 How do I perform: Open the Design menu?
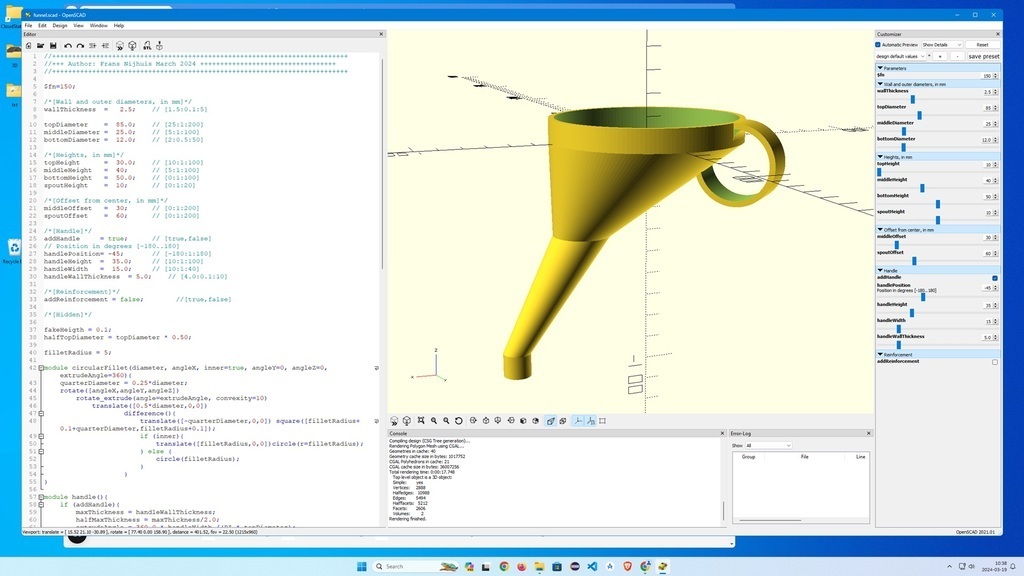click(x=59, y=25)
